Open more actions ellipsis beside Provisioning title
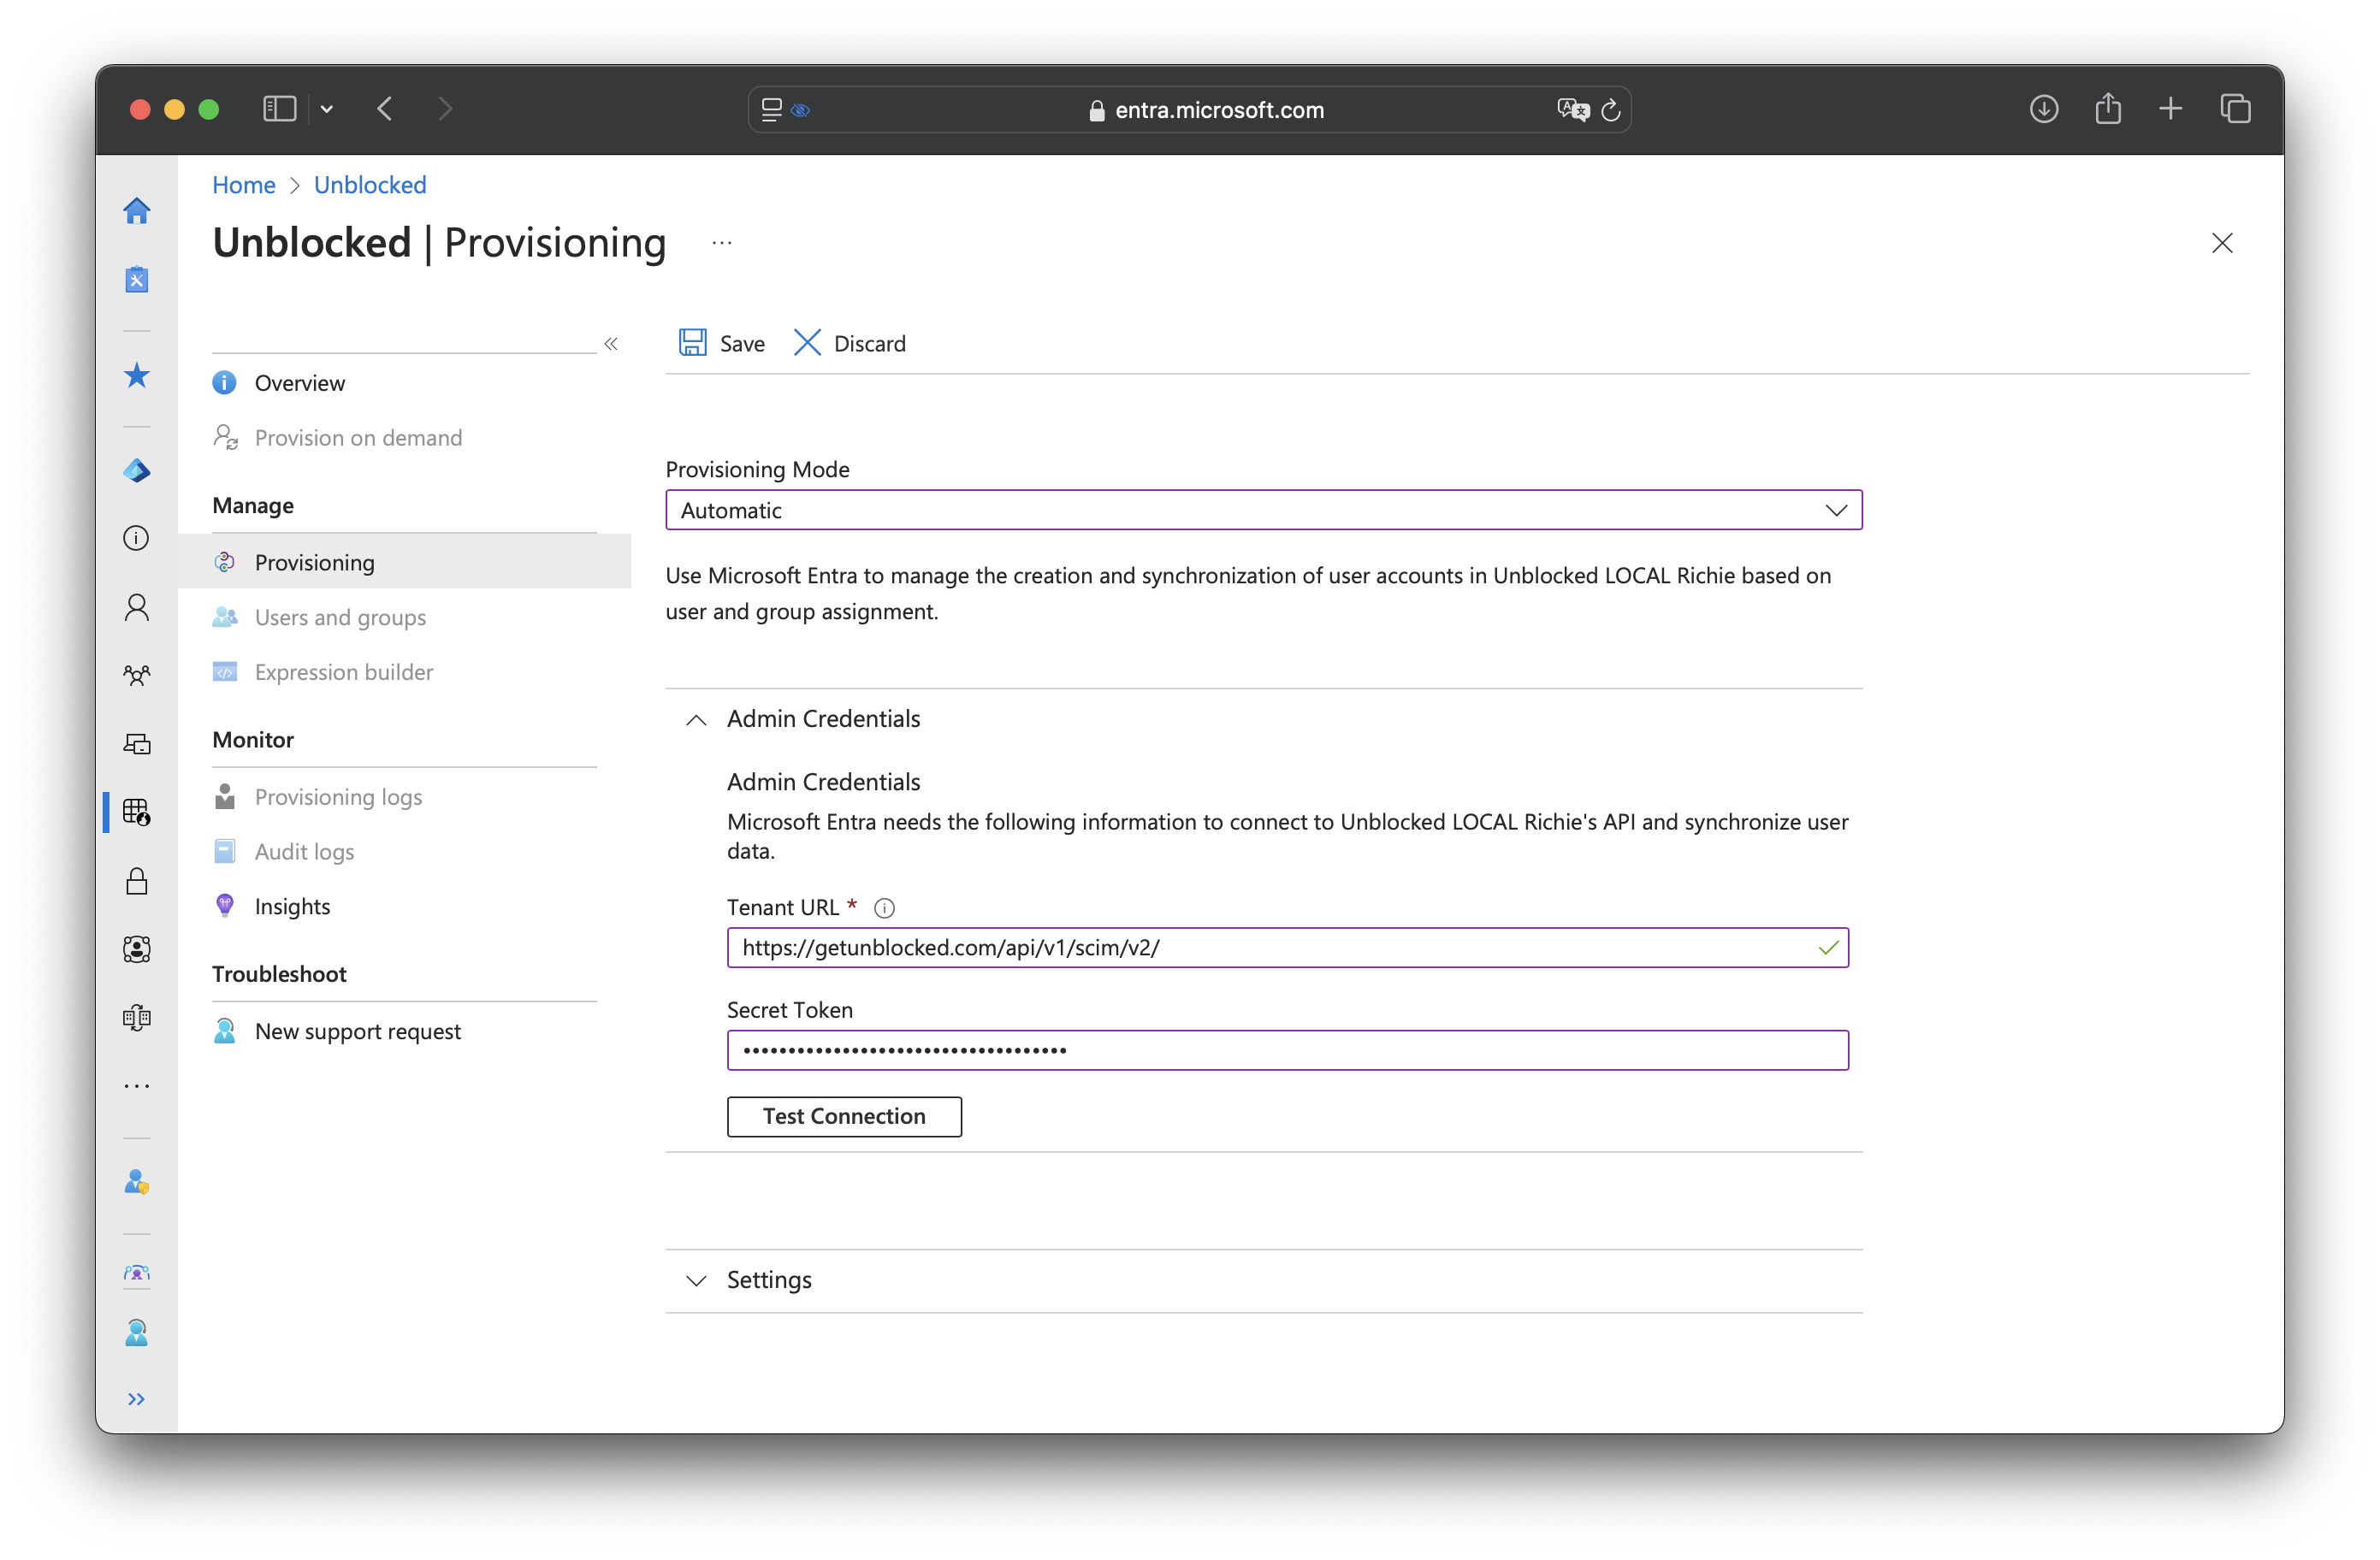 (x=722, y=243)
